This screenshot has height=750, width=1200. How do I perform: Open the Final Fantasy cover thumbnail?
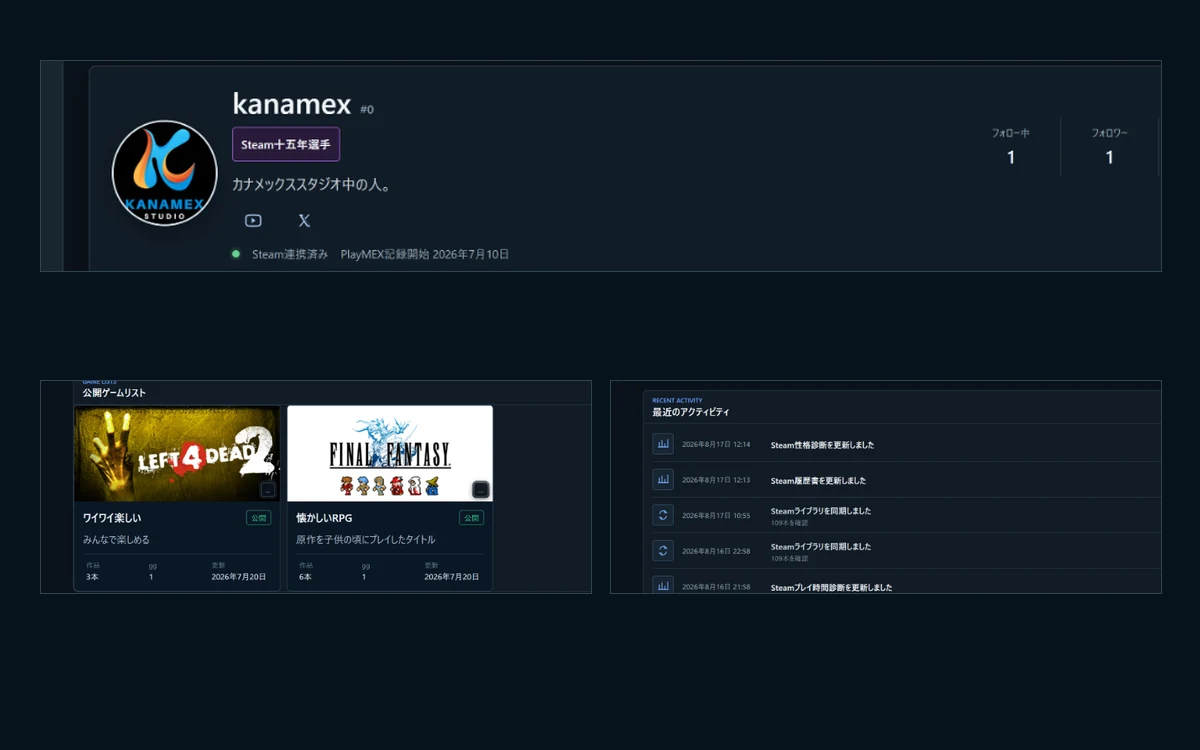(x=390, y=453)
